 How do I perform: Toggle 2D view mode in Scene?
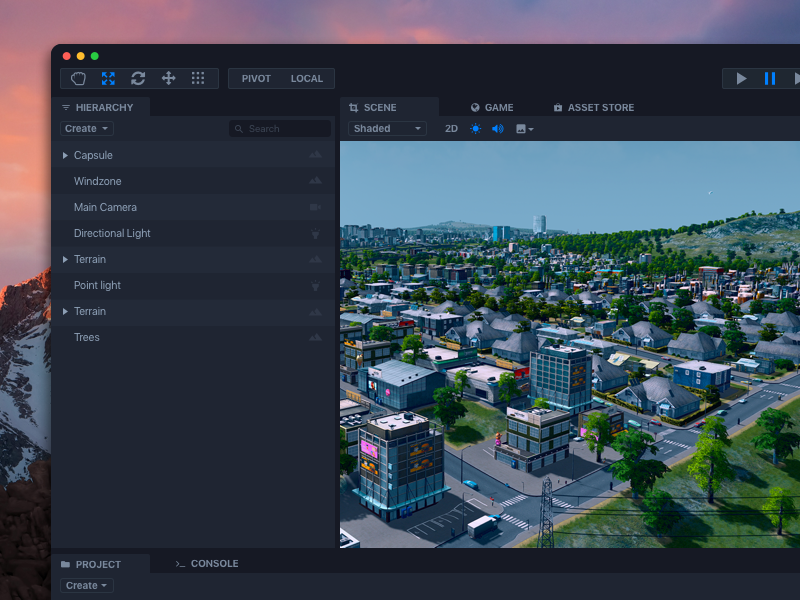451,128
